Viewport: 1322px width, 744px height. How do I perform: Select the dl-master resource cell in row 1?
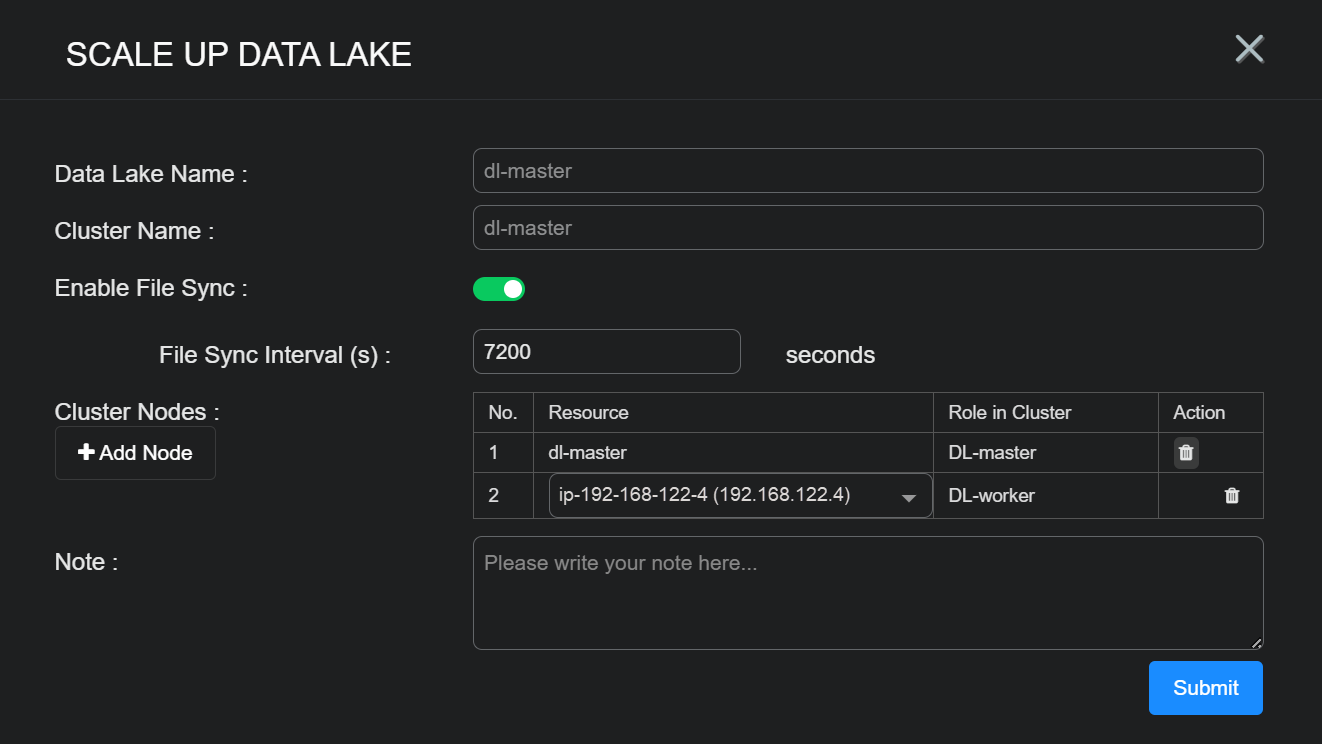tap(588, 453)
